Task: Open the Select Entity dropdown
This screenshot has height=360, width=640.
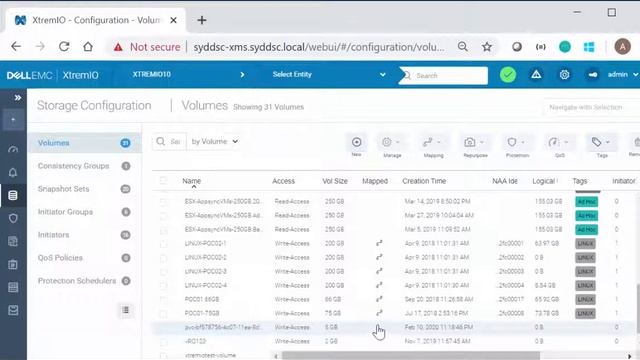Action: pyautogui.click(x=329, y=74)
